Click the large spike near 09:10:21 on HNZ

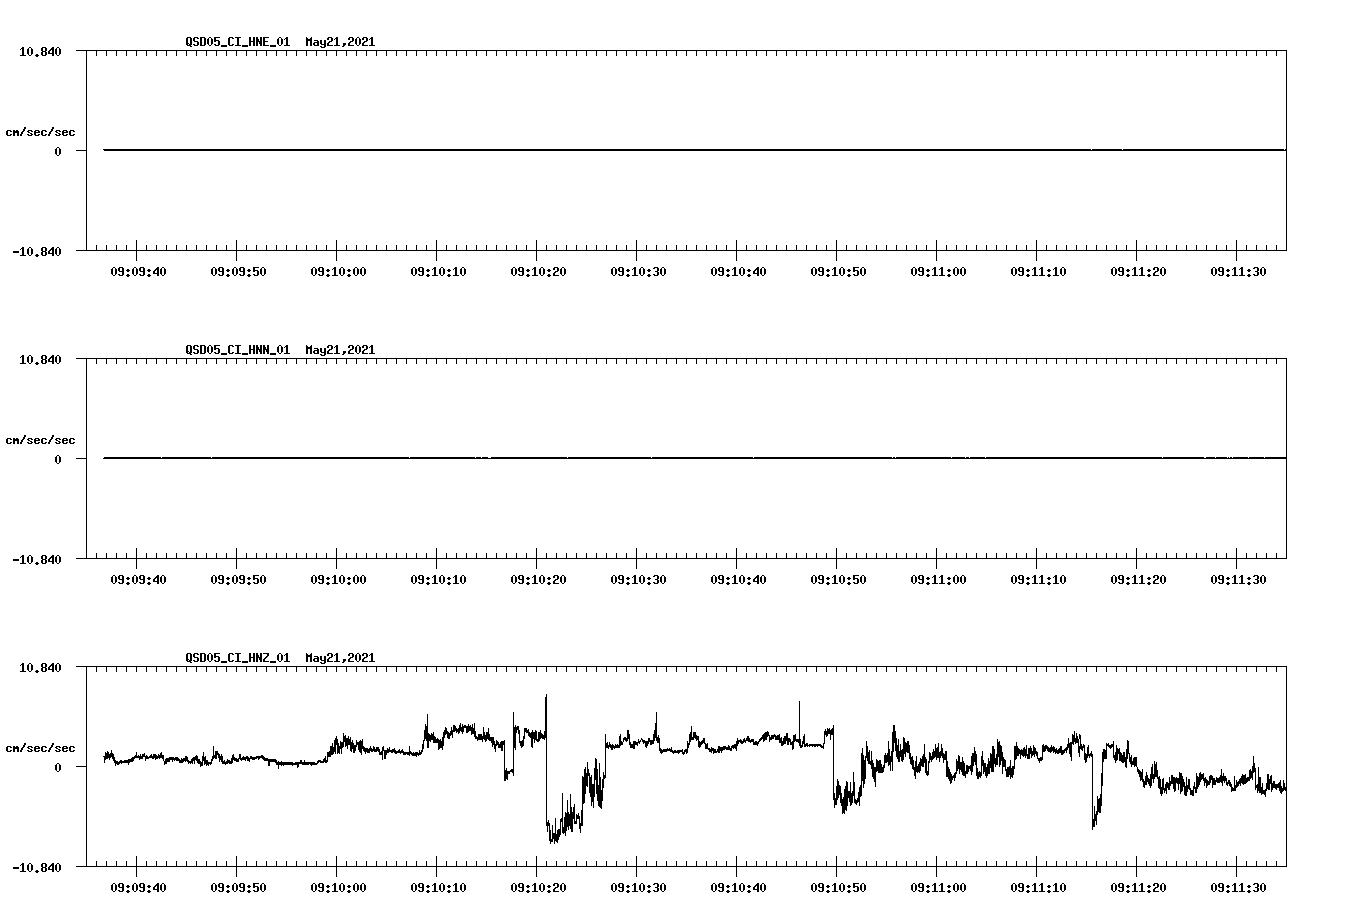pyautogui.click(x=546, y=700)
